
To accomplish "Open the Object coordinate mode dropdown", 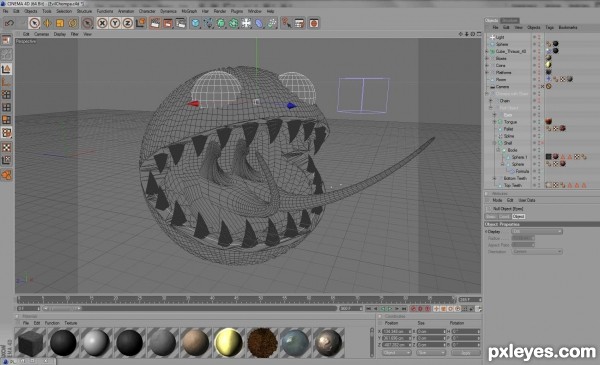I will (x=396, y=352).
